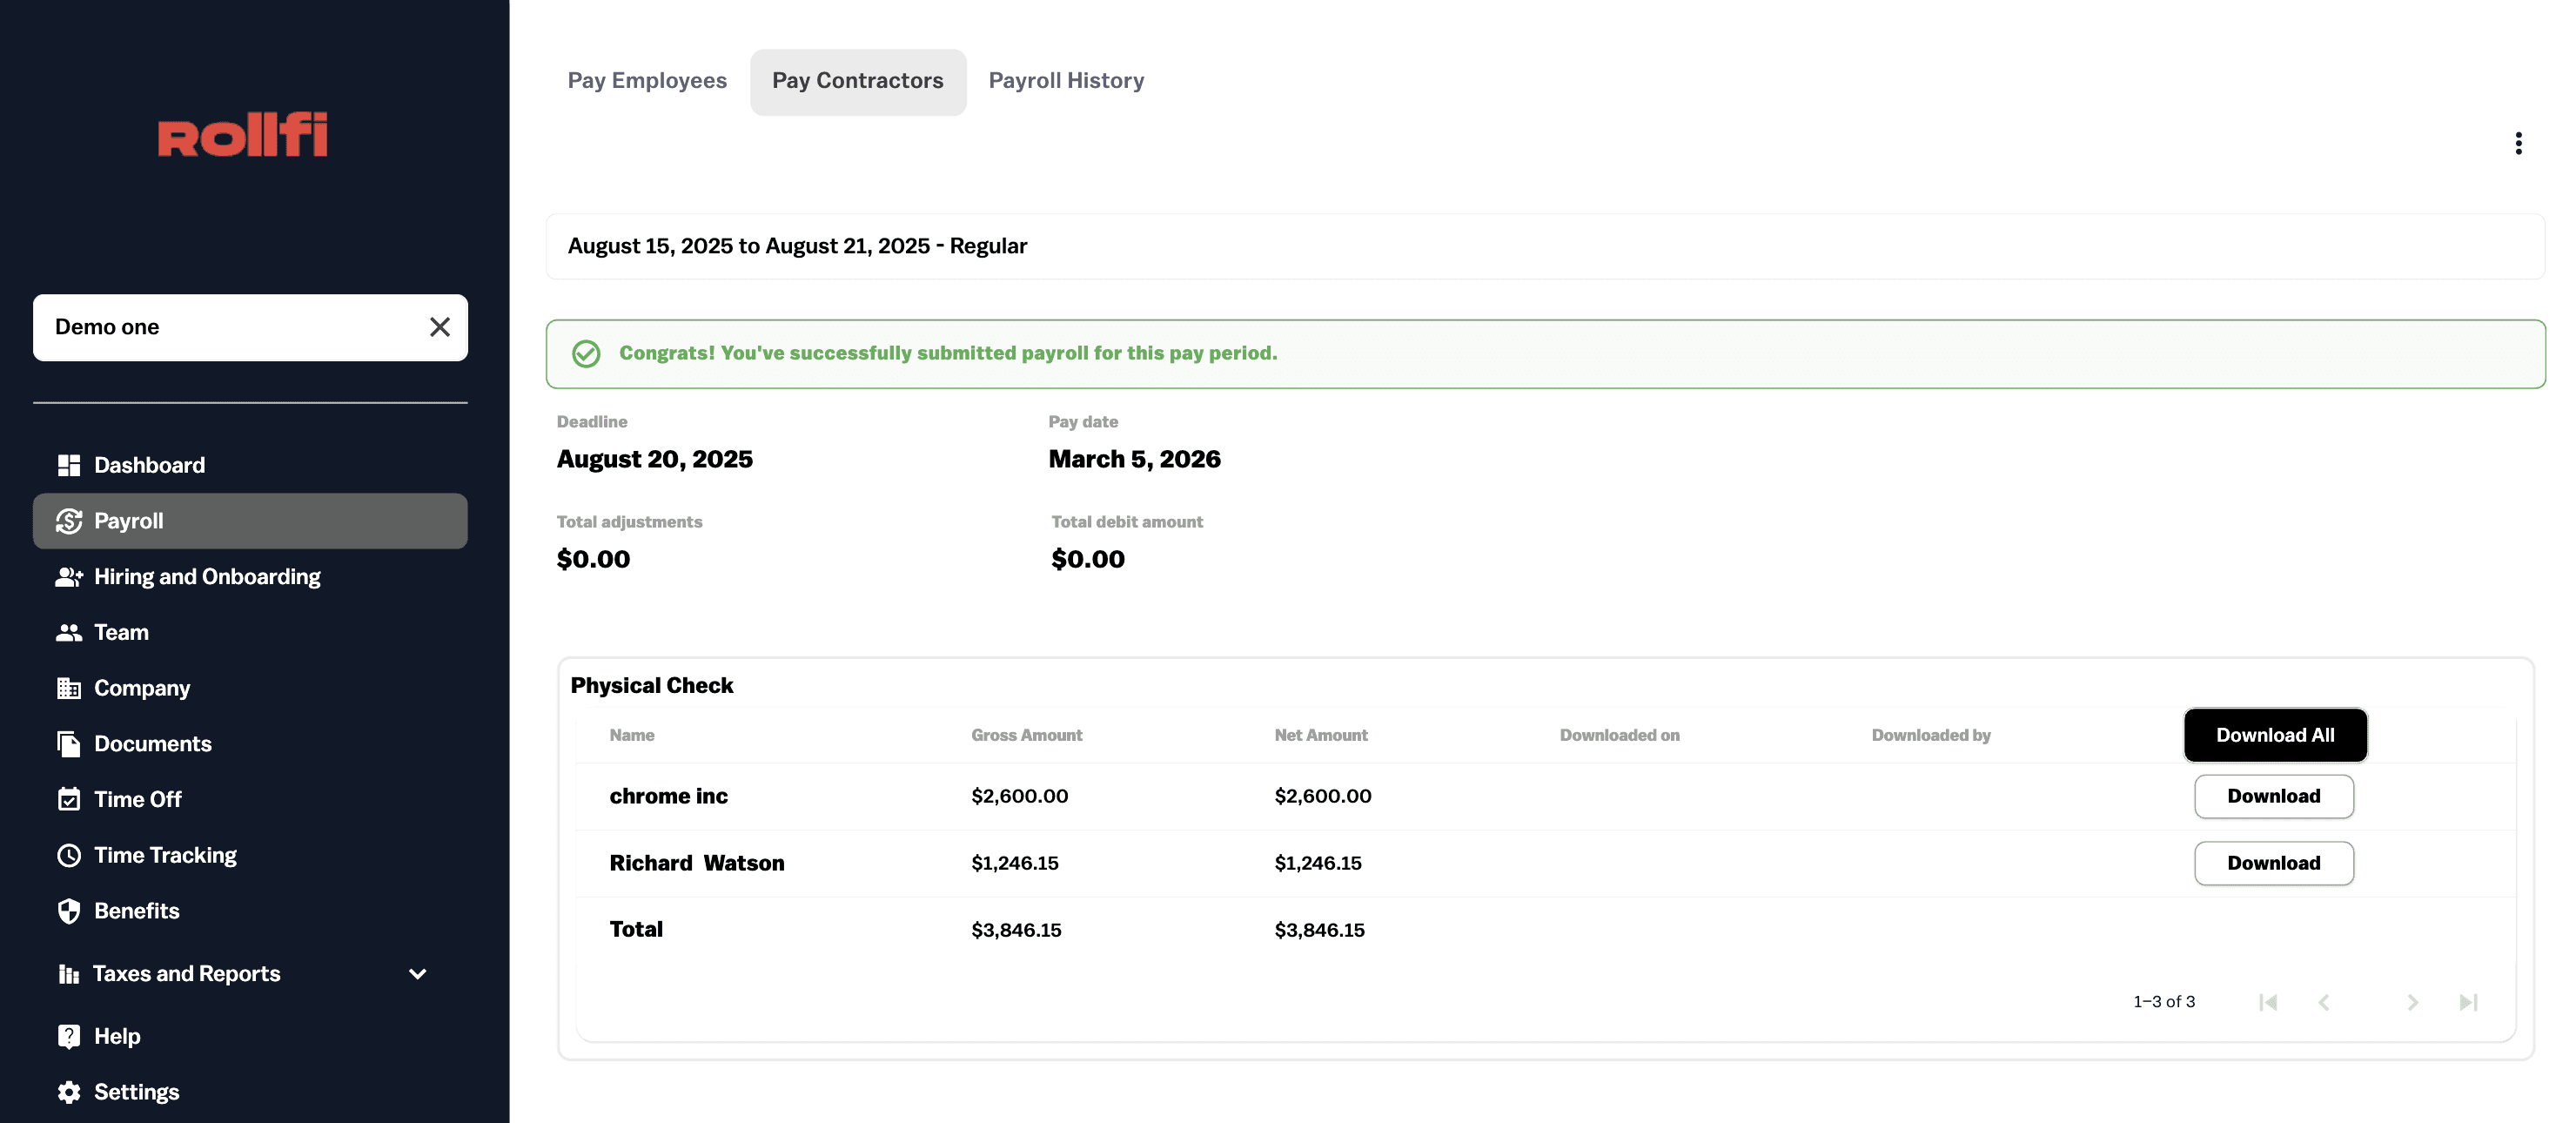
Task: Click the Benefits shield icon
Action: pyautogui.click(x=68, y=911)
